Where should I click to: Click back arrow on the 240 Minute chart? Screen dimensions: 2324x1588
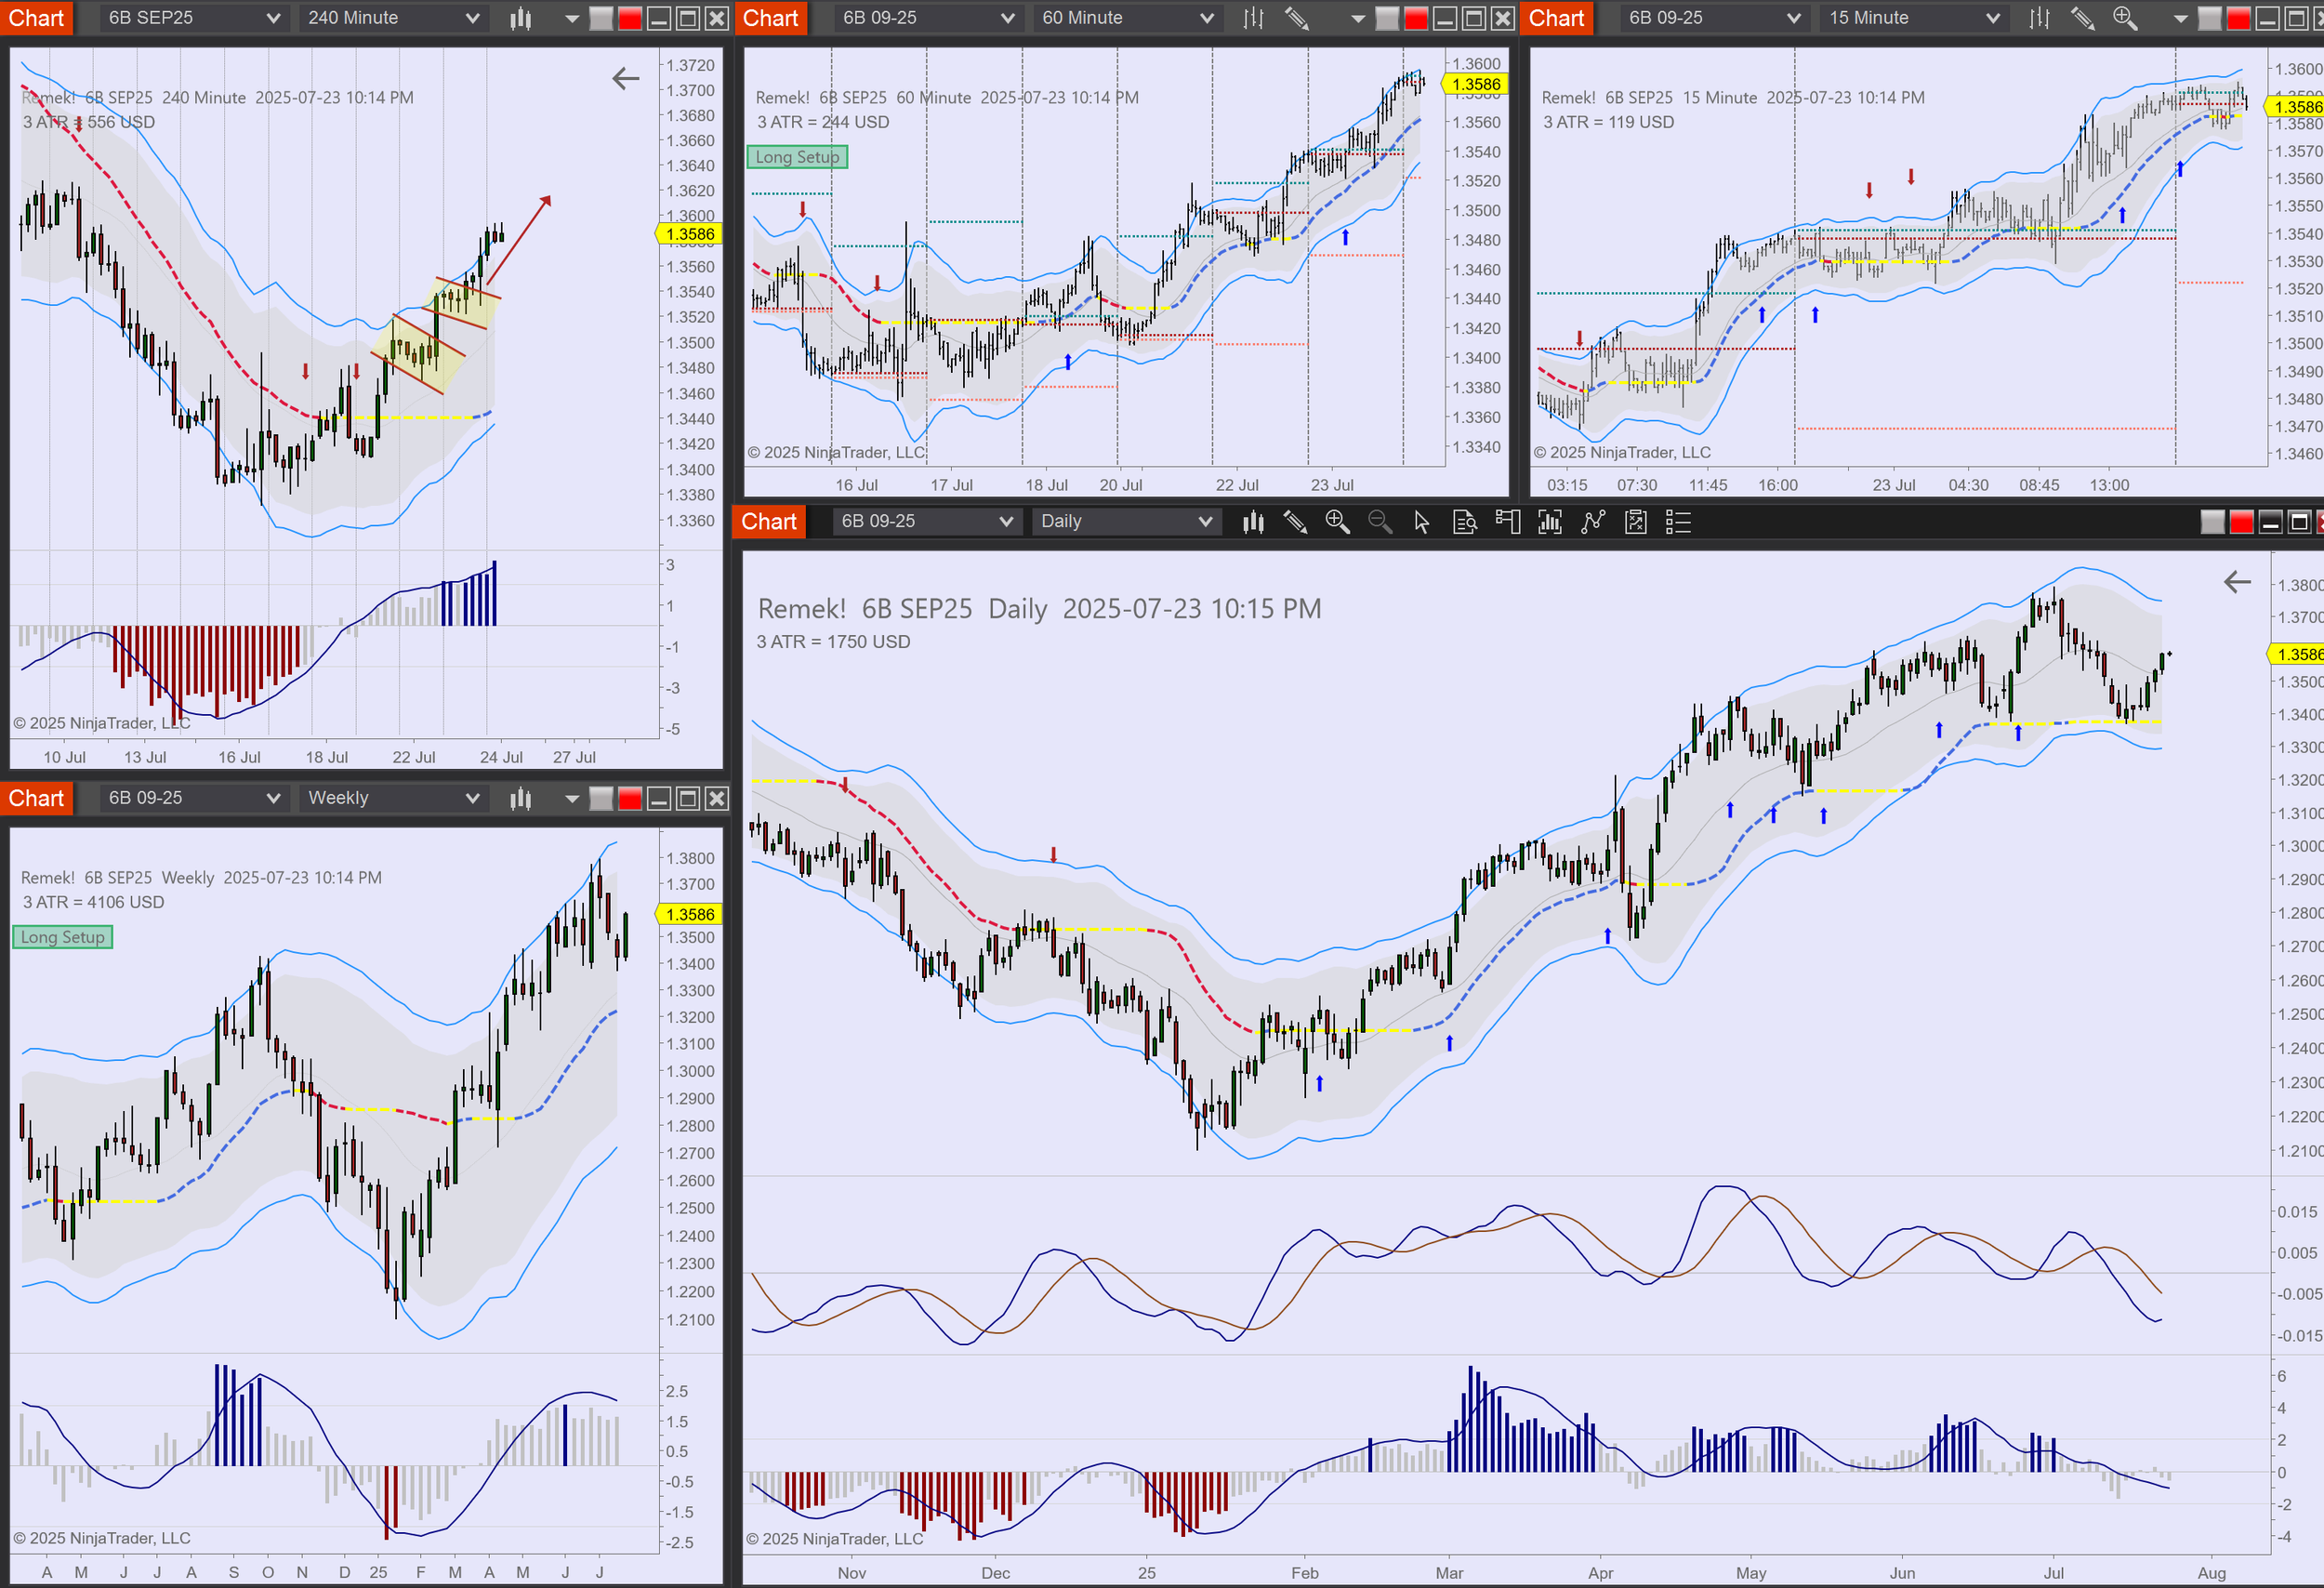coord(625,78)
